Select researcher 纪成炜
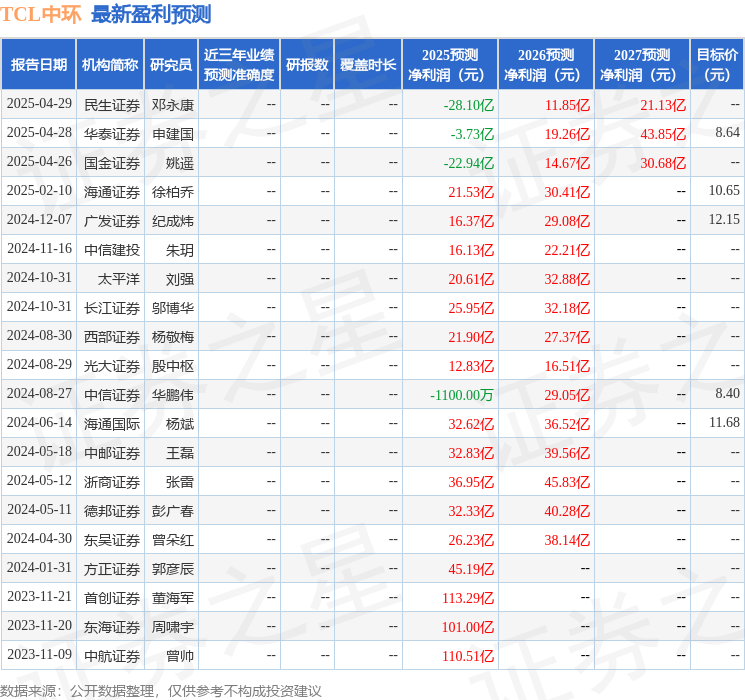745x700 pixels. click(x=173, y=221)
